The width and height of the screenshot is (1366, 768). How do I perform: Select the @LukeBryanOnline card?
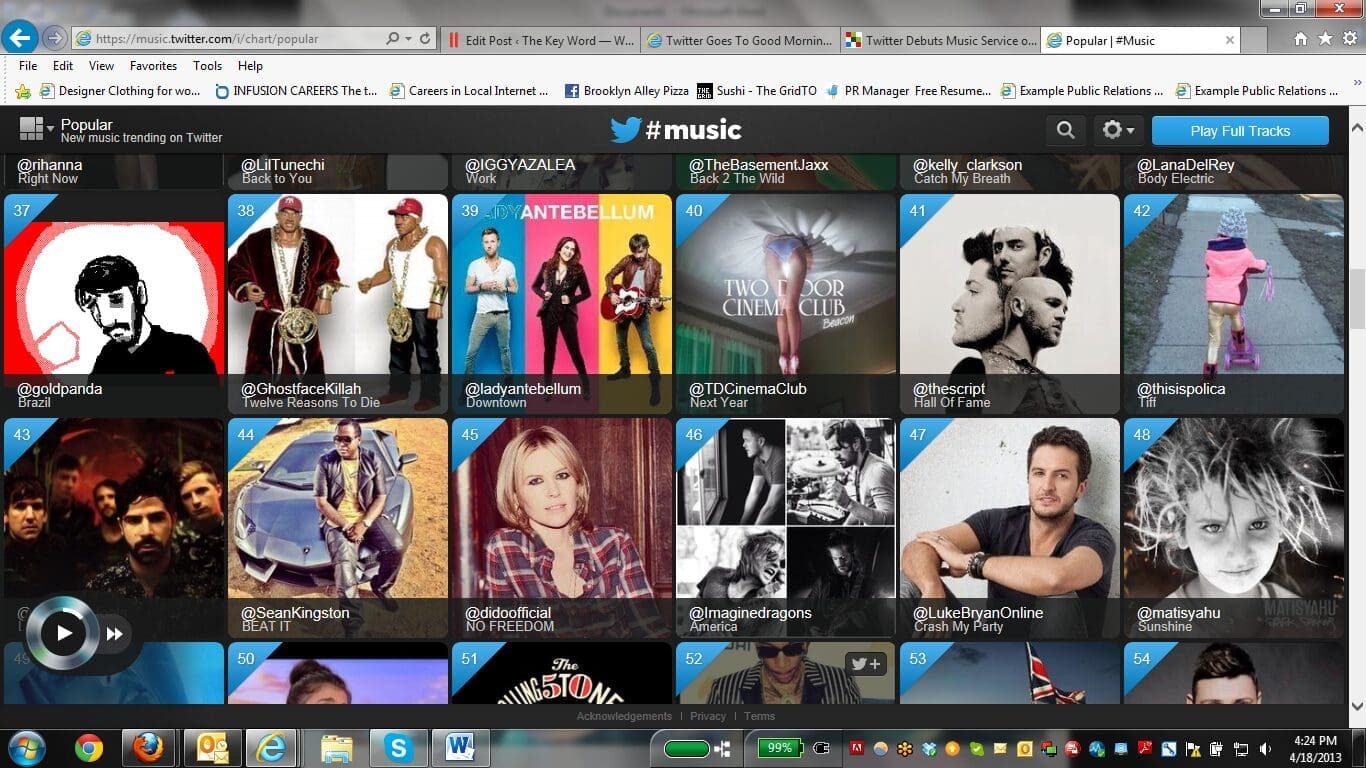point(1010,528)
